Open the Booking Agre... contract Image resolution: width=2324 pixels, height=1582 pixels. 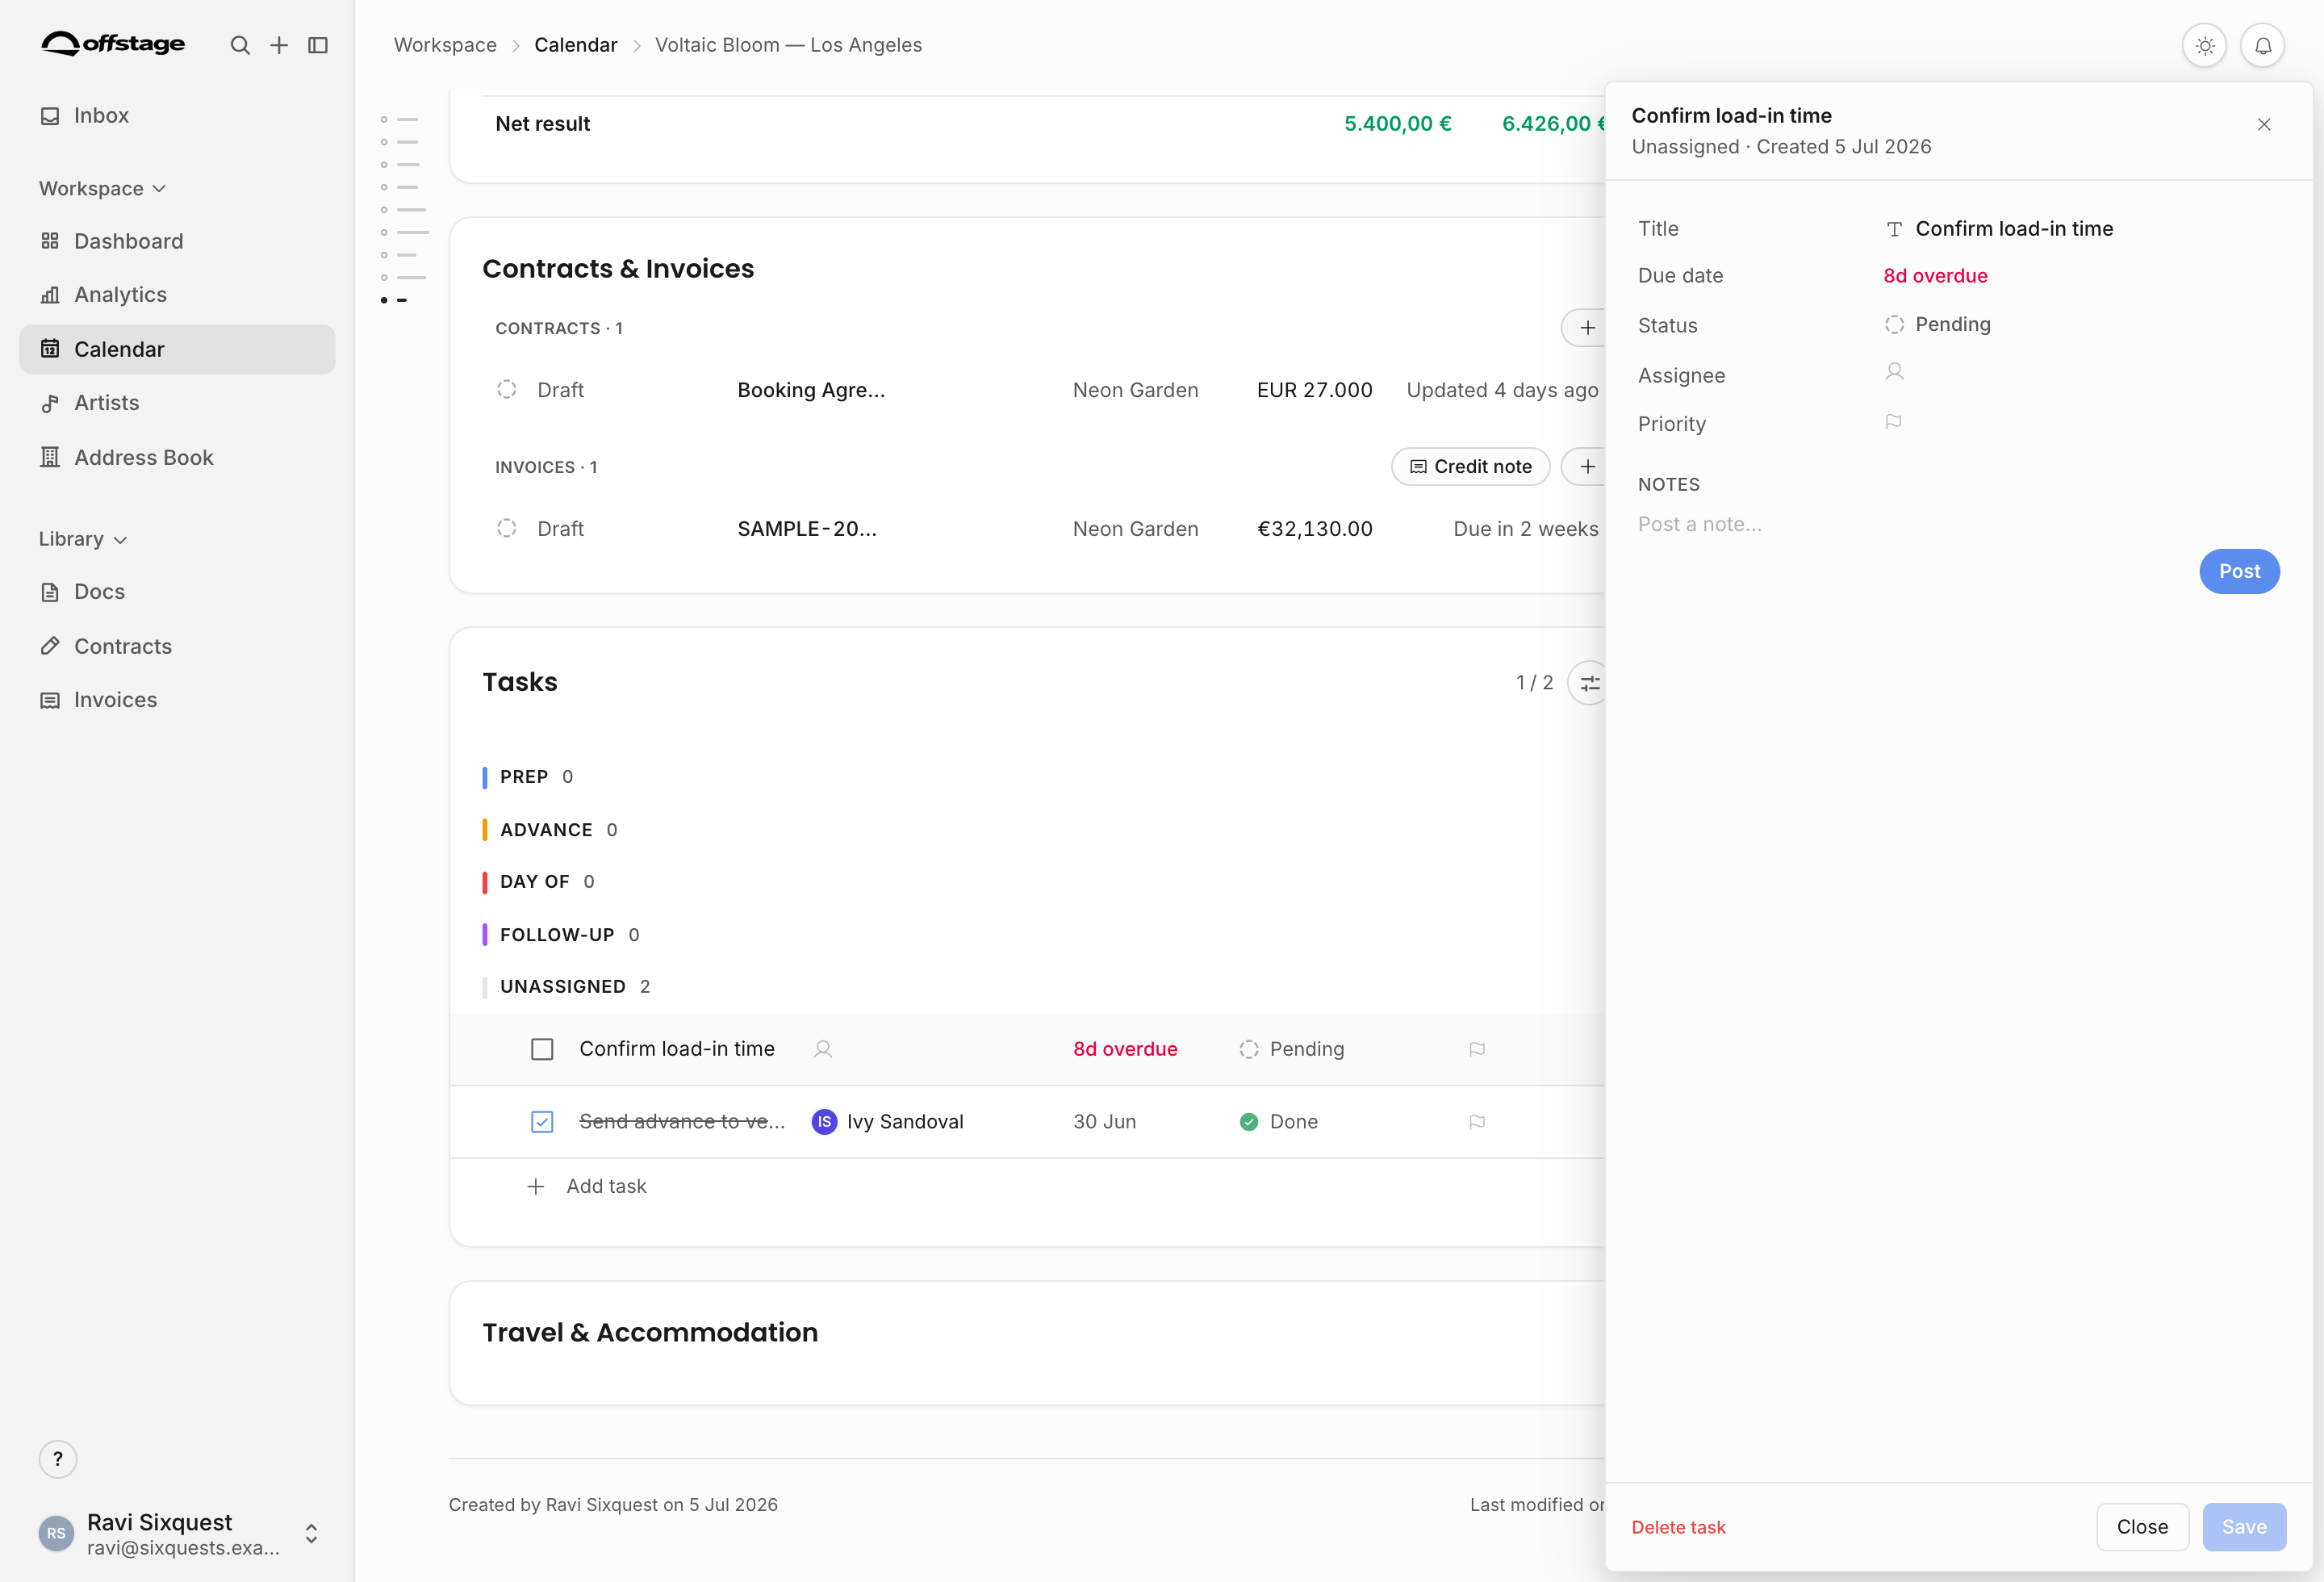click(x=811, y=390)
